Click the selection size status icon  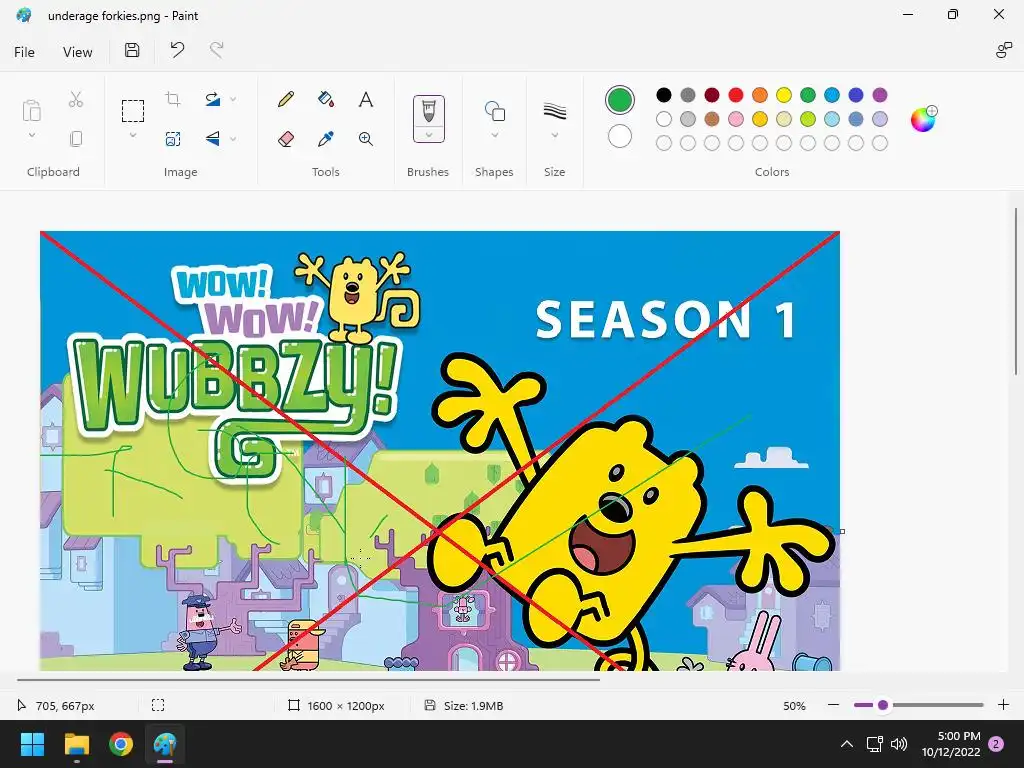(158, 705)
